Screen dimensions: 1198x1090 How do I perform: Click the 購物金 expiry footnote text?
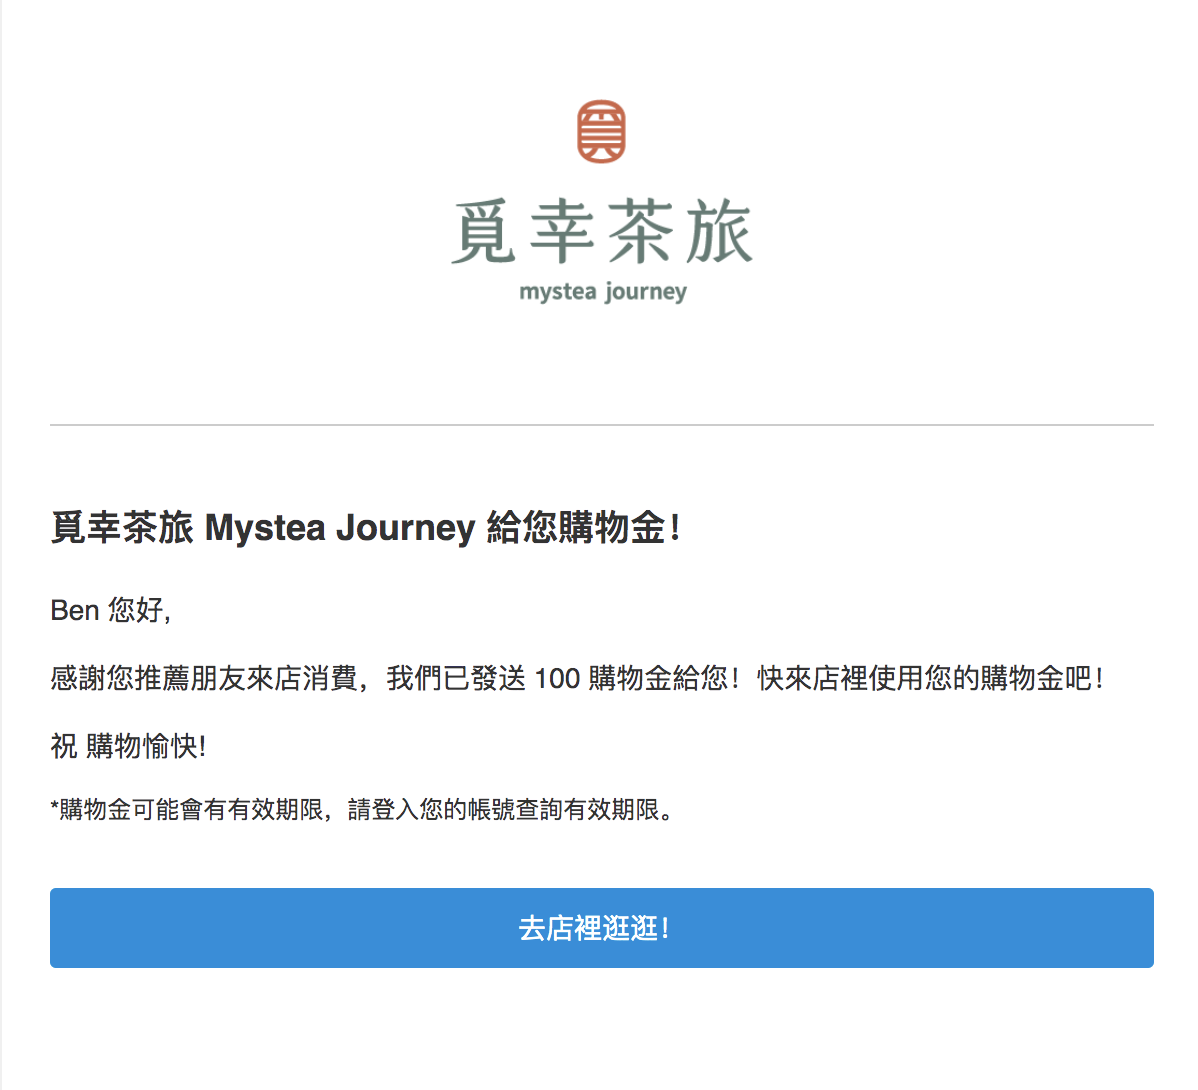coord(361,809)
